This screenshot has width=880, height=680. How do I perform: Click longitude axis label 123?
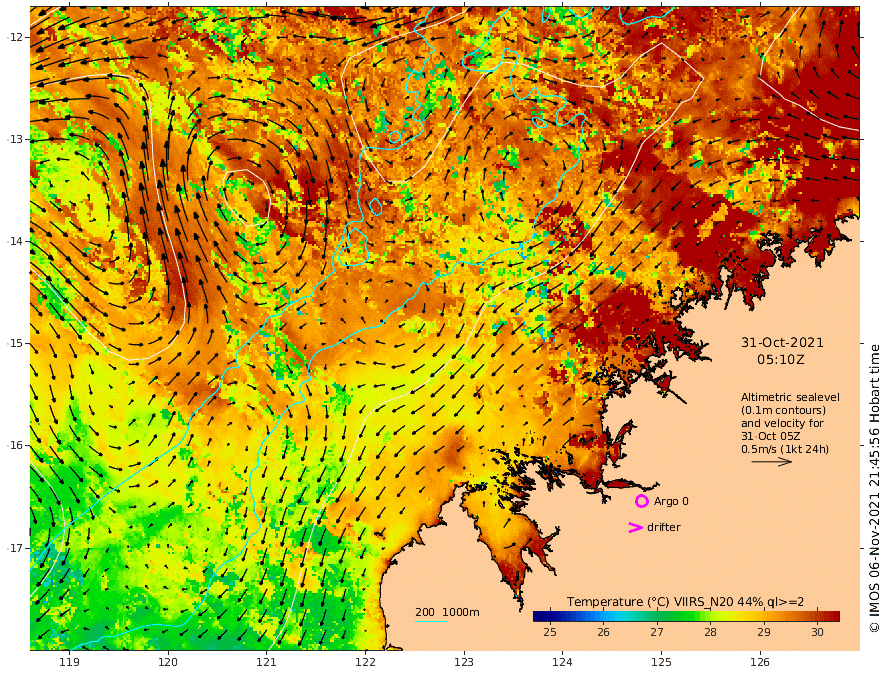point(464,662)
